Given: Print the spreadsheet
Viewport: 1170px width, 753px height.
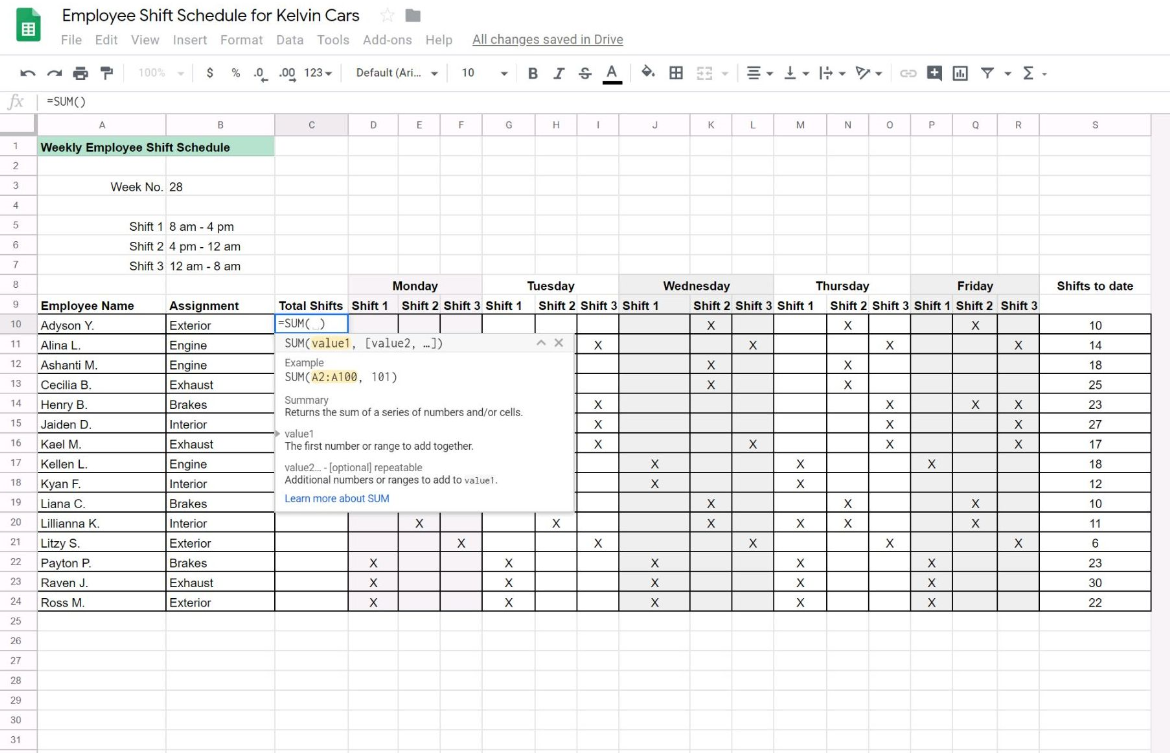Looking at the screenshot, I should point(80,73).
